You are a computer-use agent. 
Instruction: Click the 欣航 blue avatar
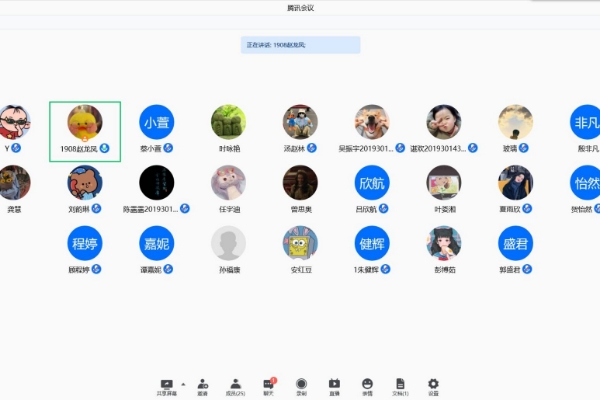click(372, 182)
